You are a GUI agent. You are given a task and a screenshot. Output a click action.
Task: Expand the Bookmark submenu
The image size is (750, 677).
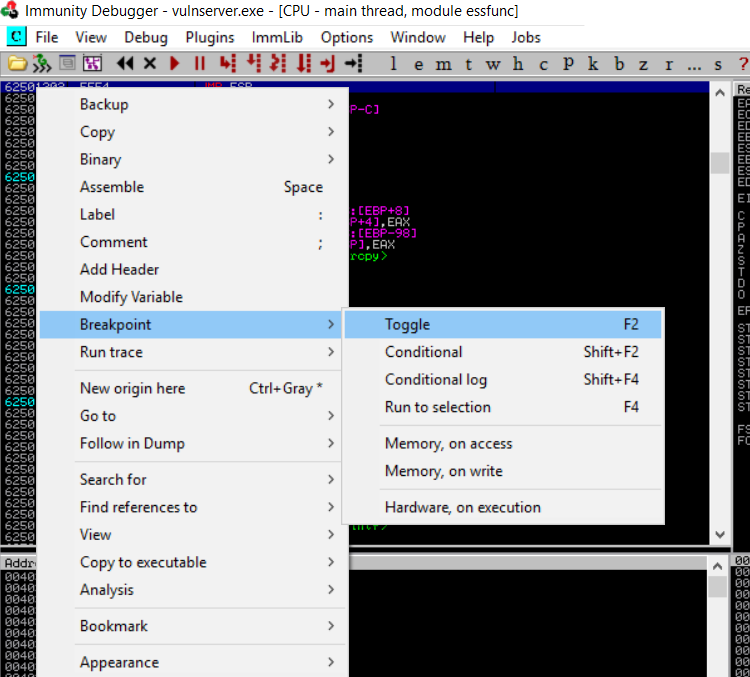tap(190, 626)
